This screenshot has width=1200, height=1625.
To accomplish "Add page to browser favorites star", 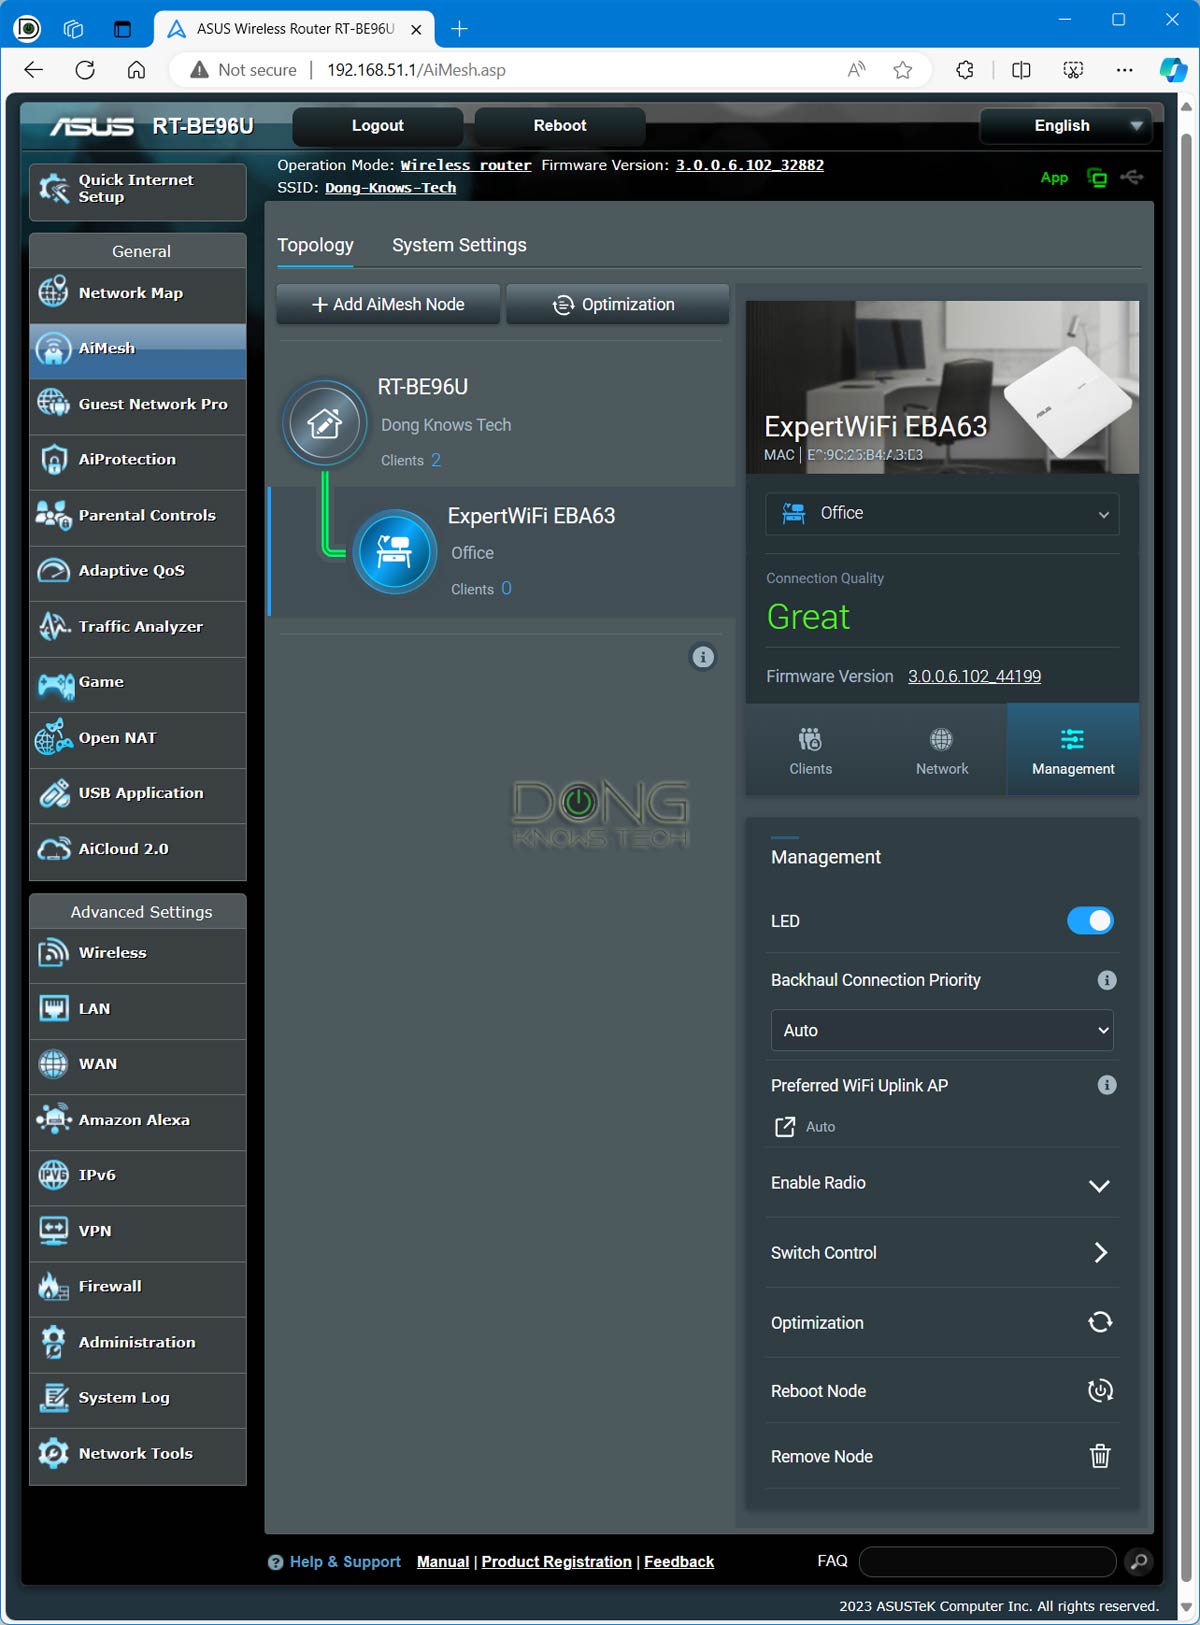I will [903, 70].
